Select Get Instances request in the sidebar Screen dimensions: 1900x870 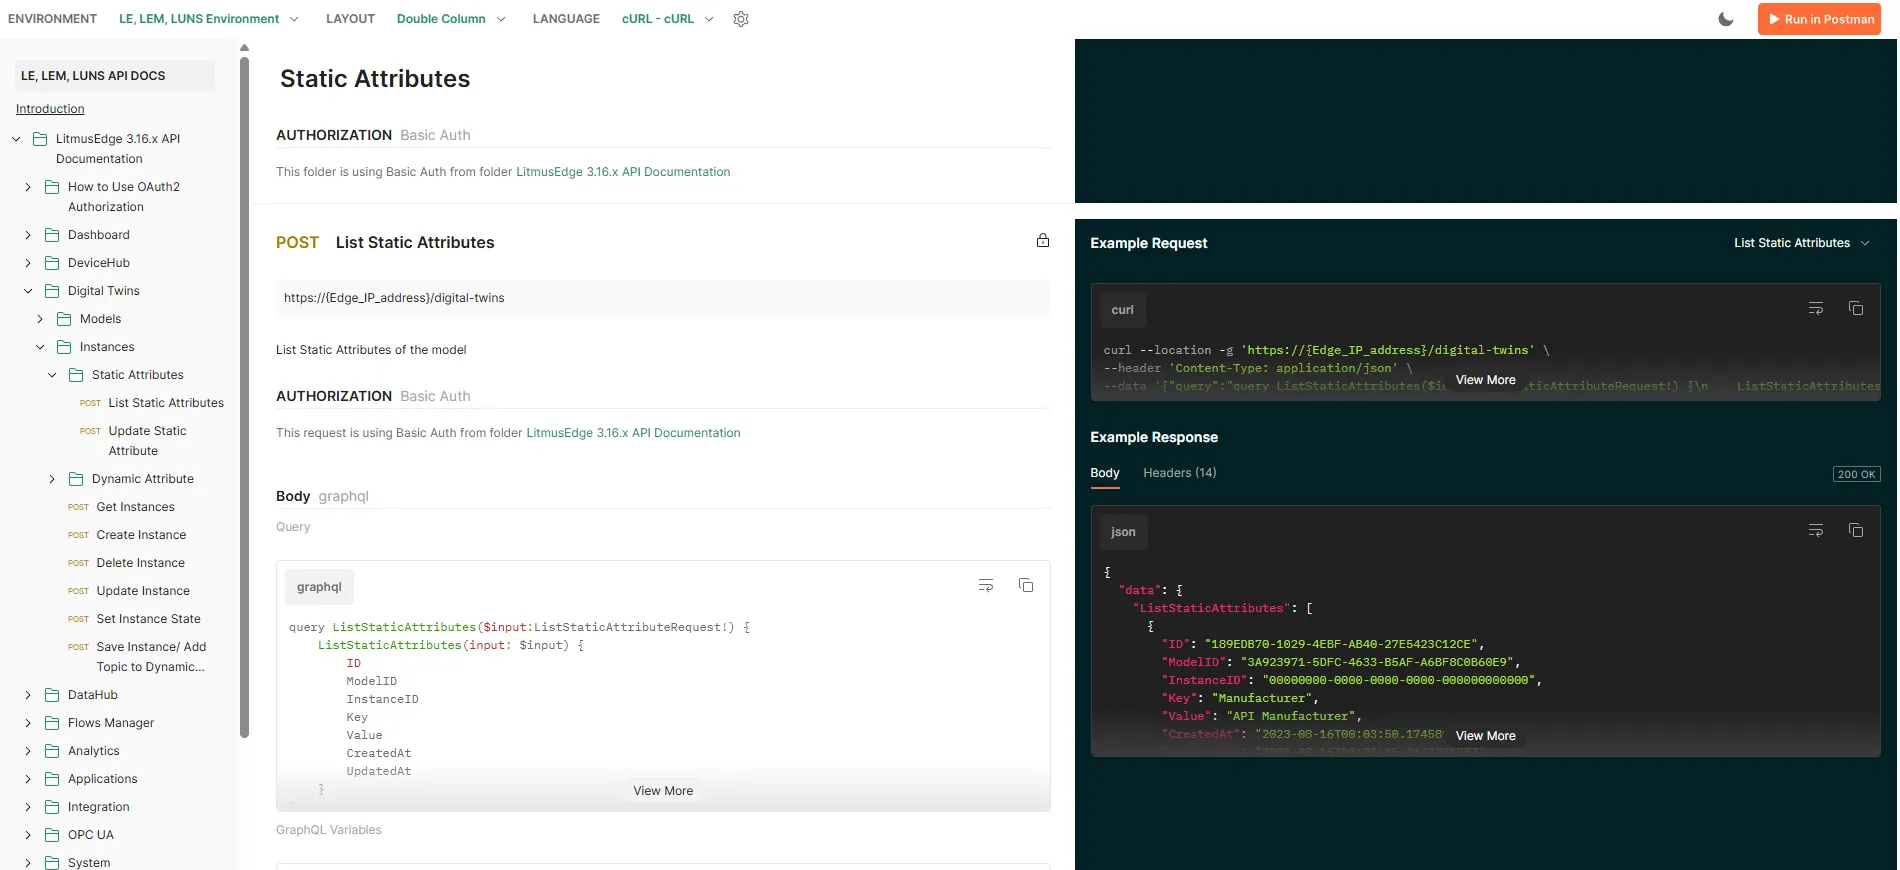135,507
